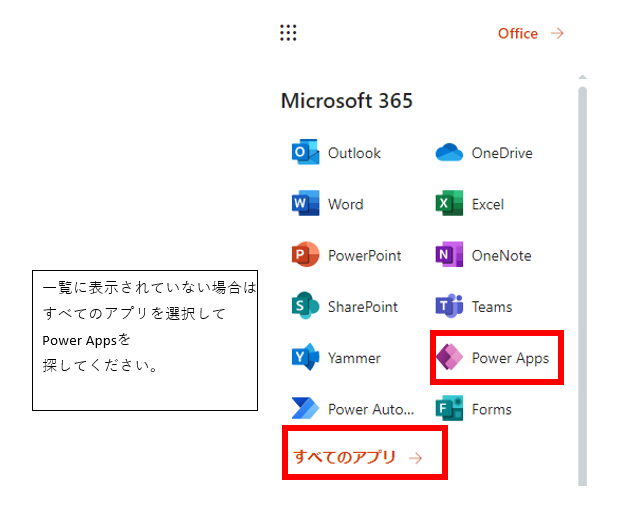This screenshot has height=527, width=643.
Task: Click the Teams text label
Action: (492, 307)
